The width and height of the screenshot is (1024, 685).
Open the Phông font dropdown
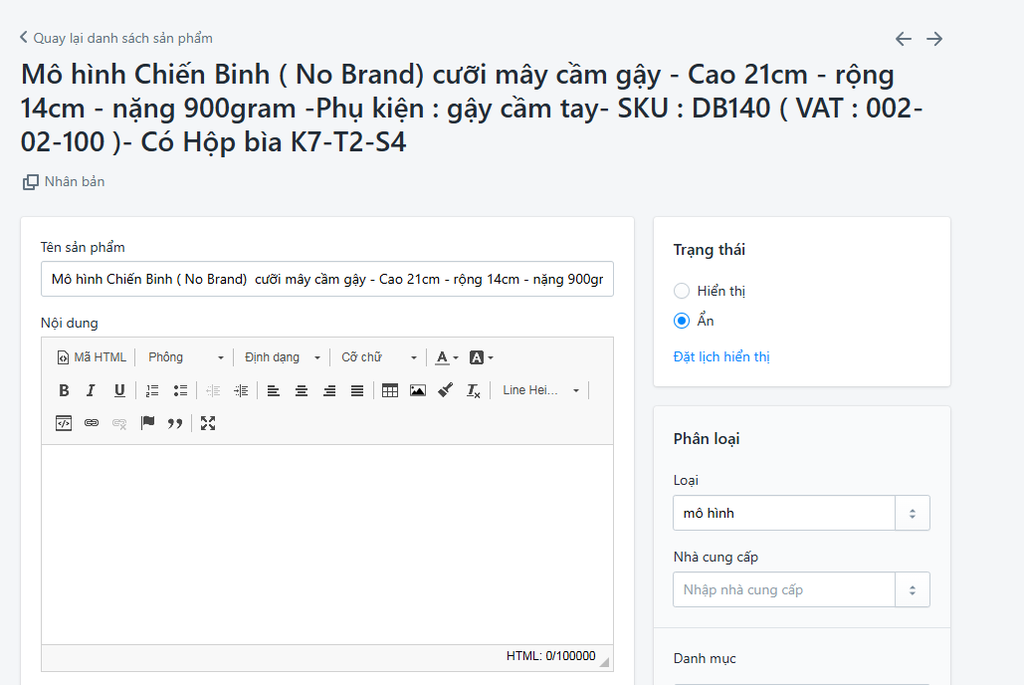coord(185,357)
